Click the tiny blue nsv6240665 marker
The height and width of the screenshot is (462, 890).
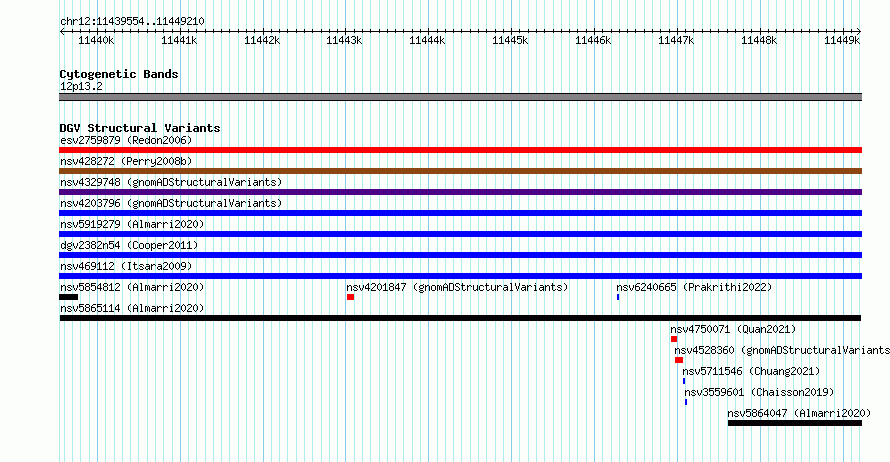[618, 297]
